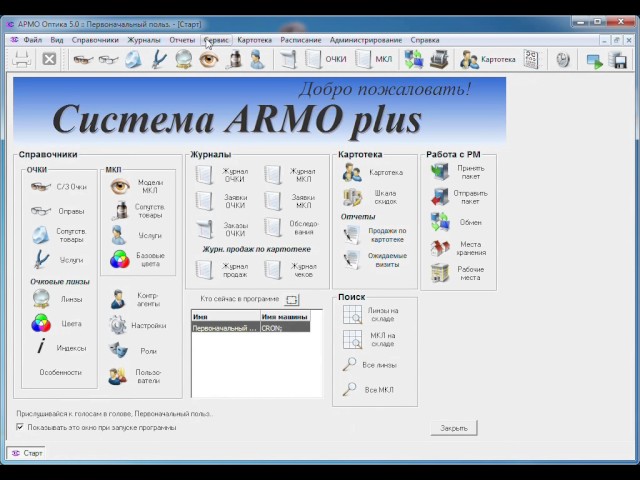The image size is (640, 480).
Task: Click Обмен data exchange
Action: (x=456, y=222)
